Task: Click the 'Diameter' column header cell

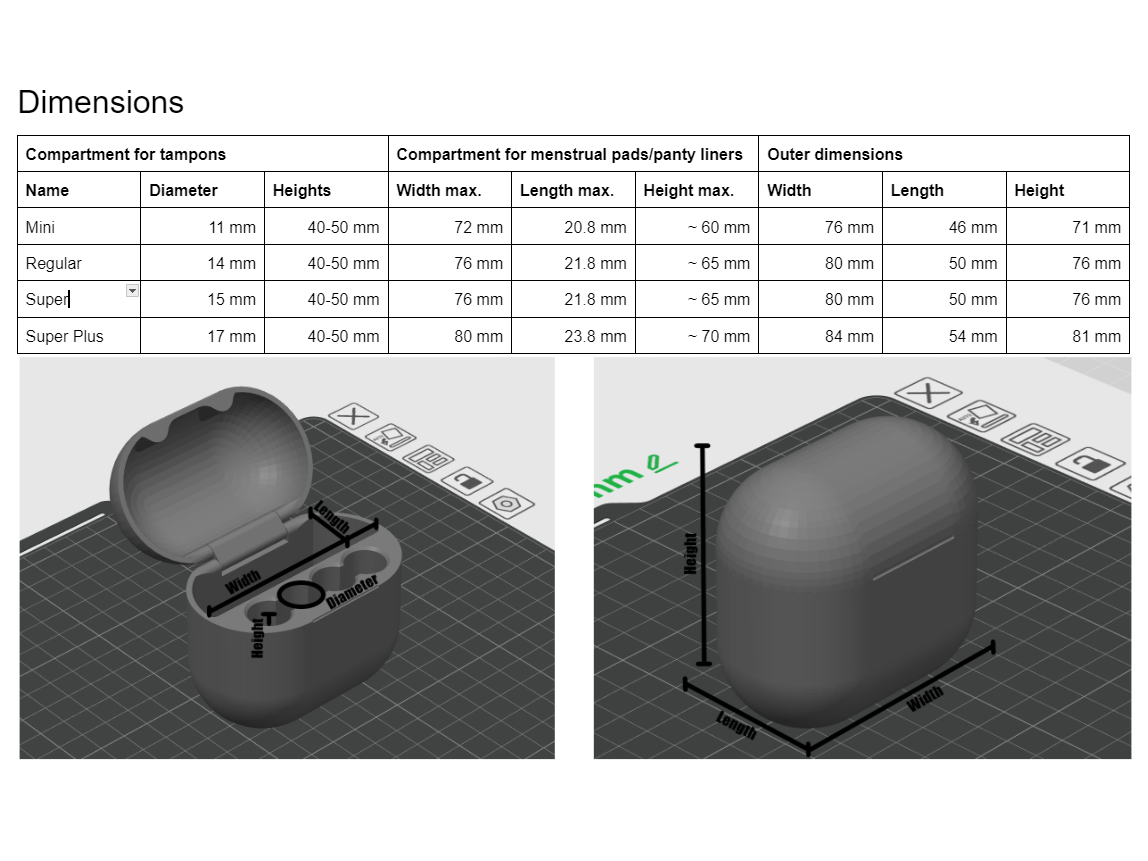Action: [202, 190]
